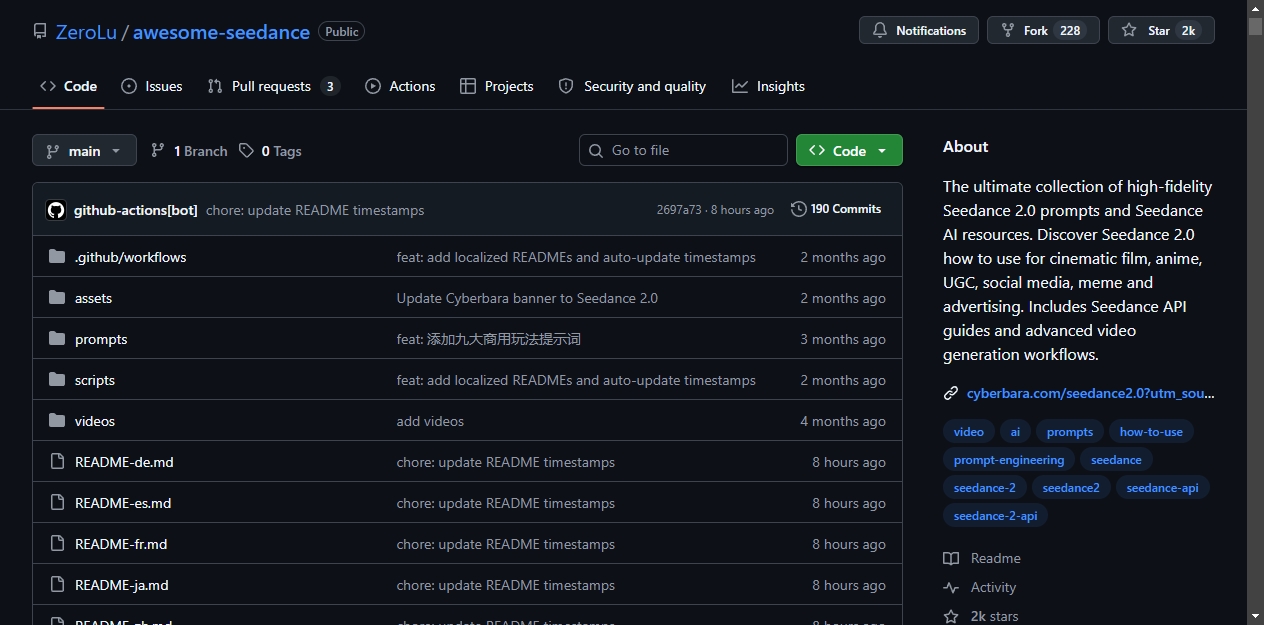This screenshot has width=1264, height=625.
Task: Open the scripts folder
Action: [95, 380]
